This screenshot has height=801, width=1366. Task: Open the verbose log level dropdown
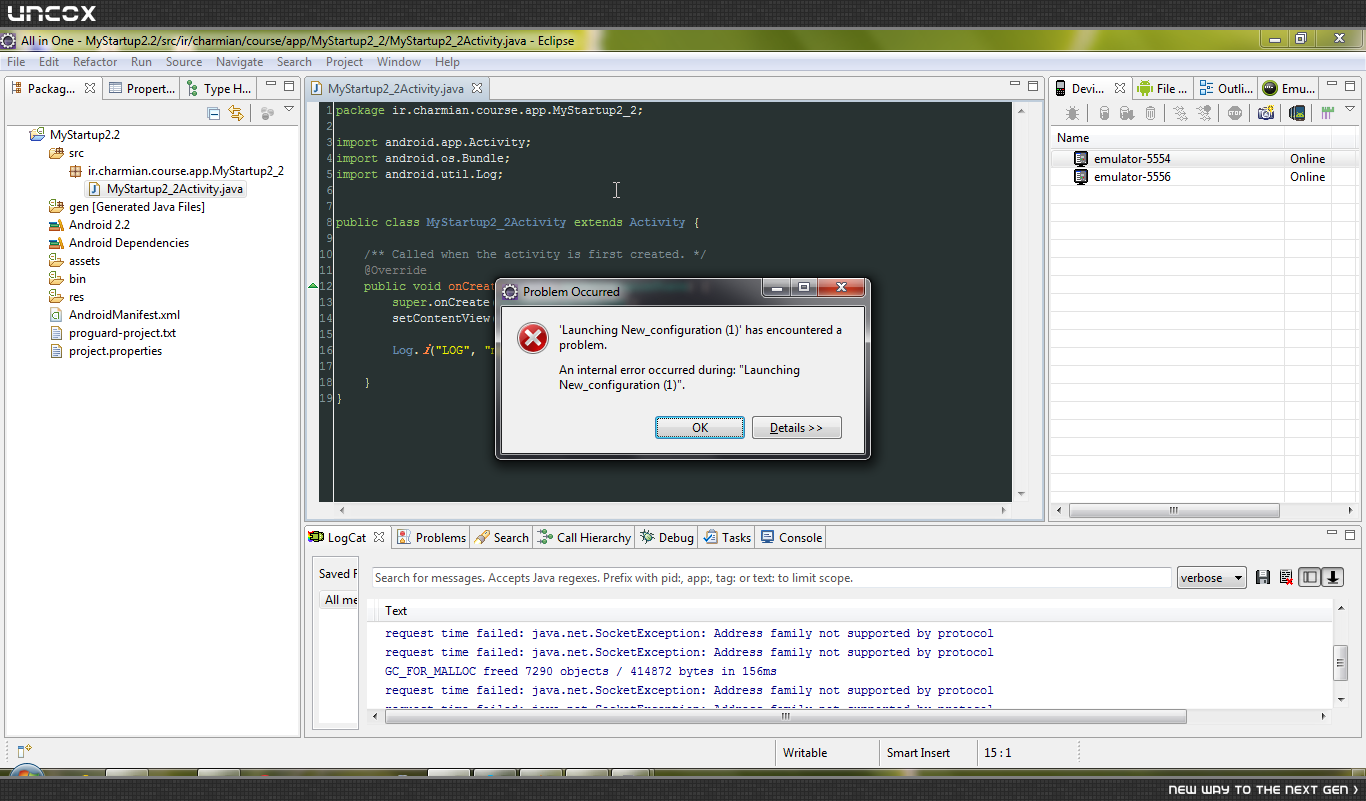tap(1212, 577)
